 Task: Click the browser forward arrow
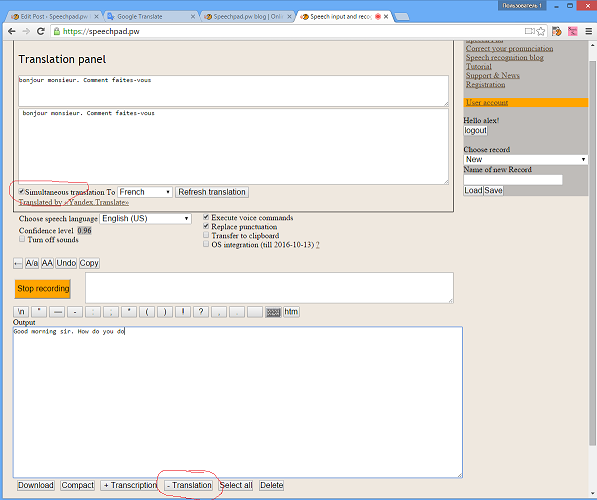point(26,31)
